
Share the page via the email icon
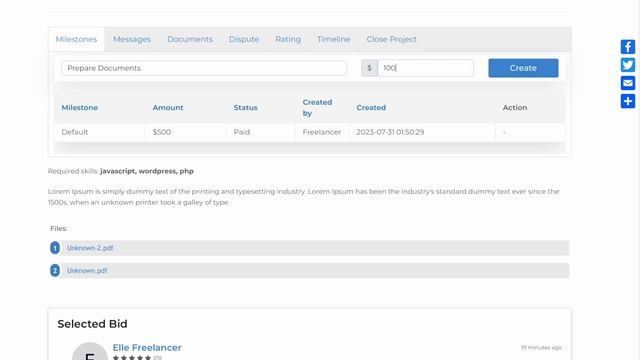(628, 83)
